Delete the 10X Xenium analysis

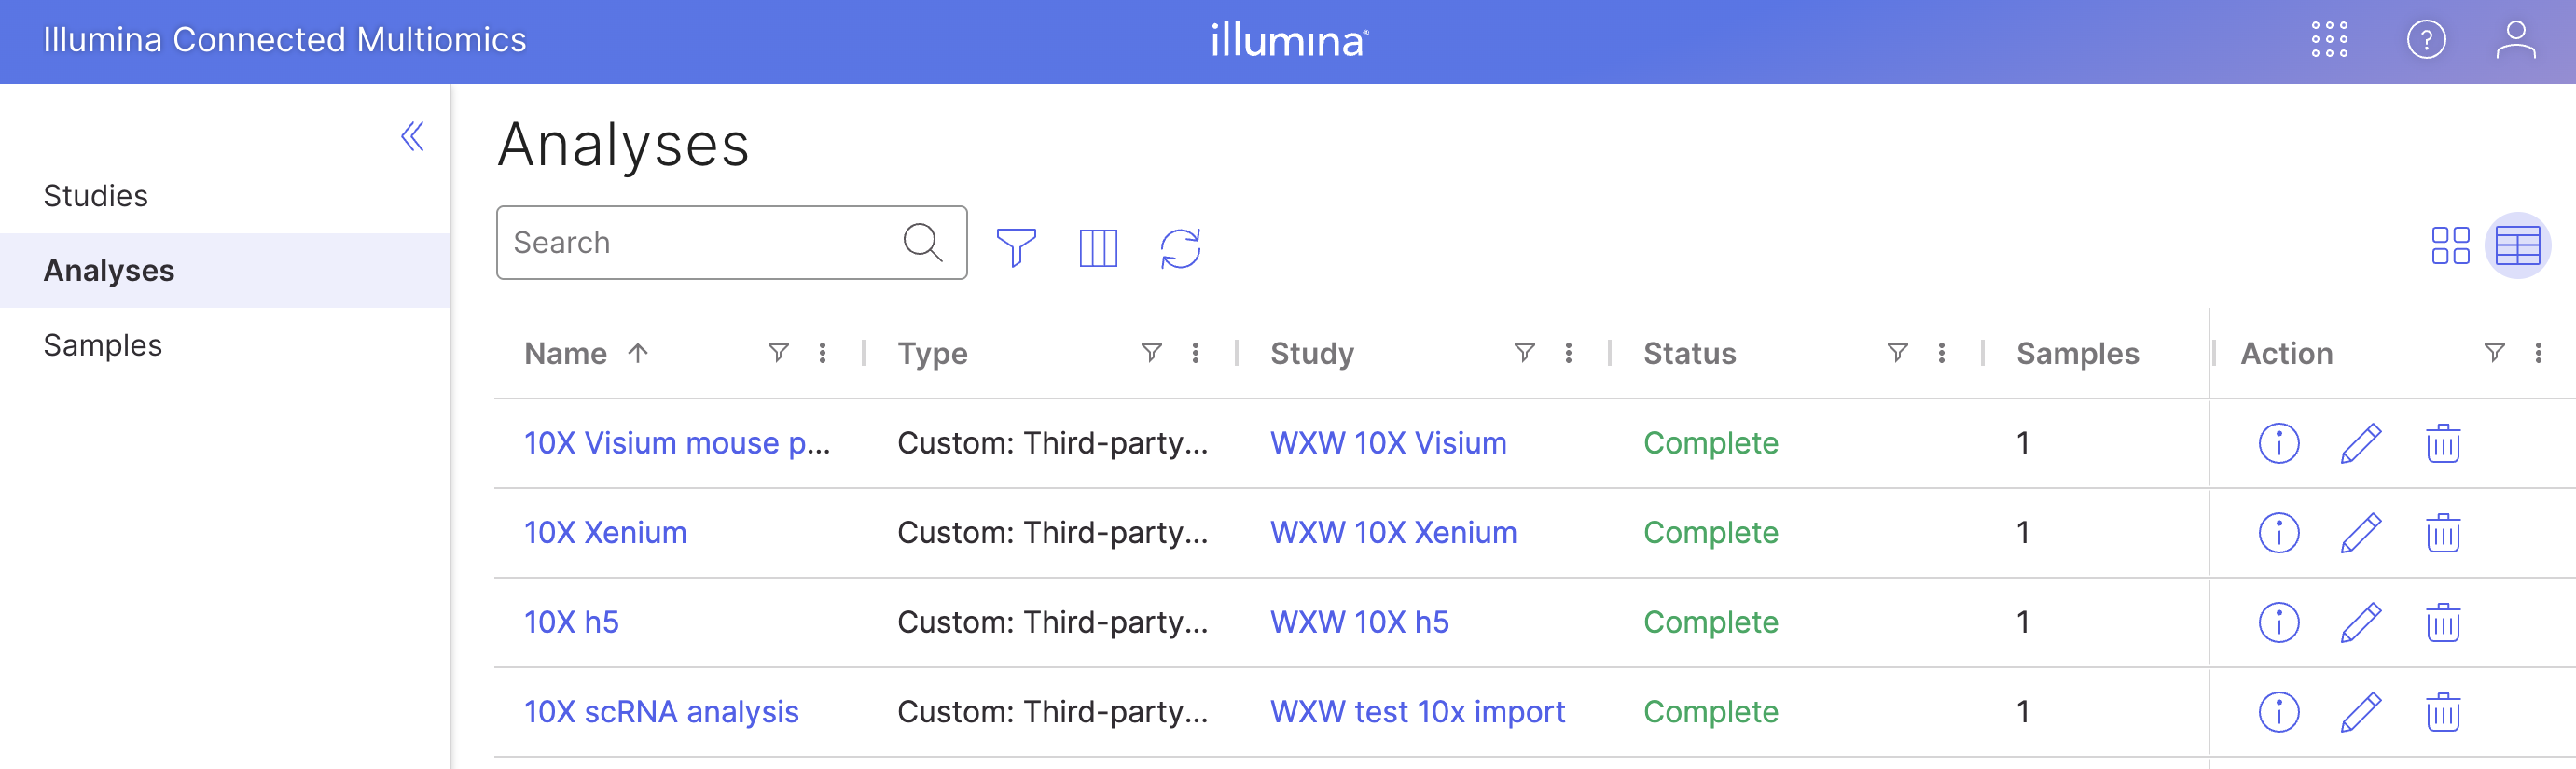tap(2442, 533)
